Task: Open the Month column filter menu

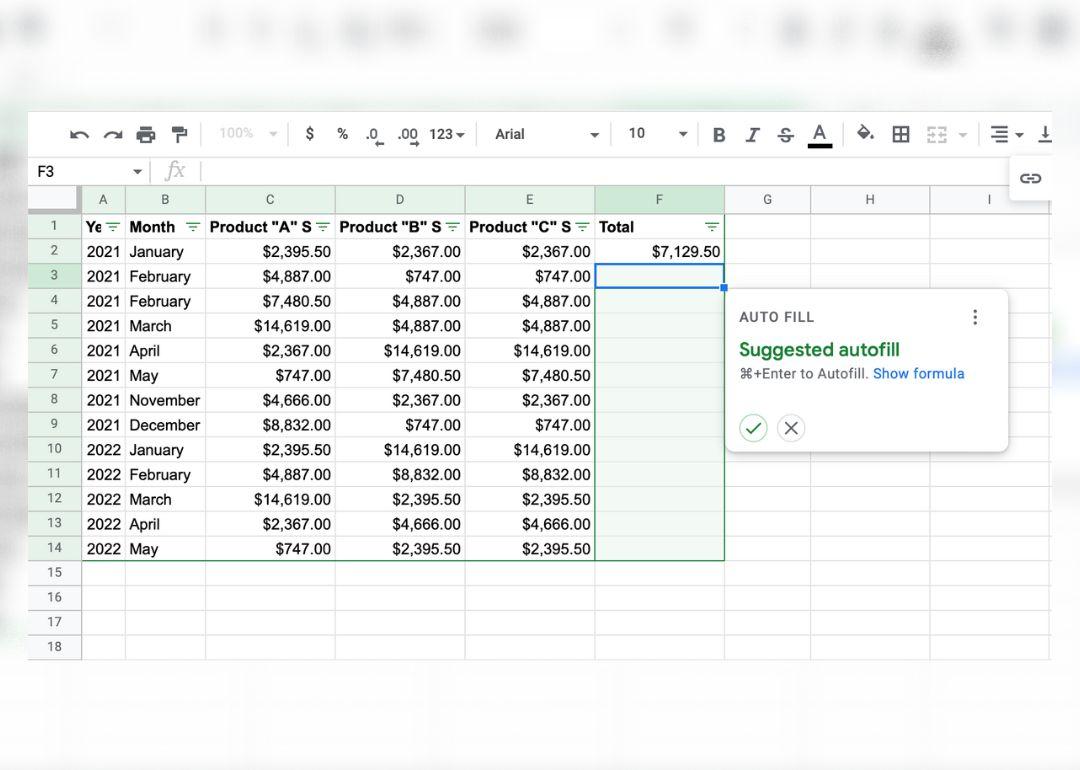Action: click(x=193, y=227)
